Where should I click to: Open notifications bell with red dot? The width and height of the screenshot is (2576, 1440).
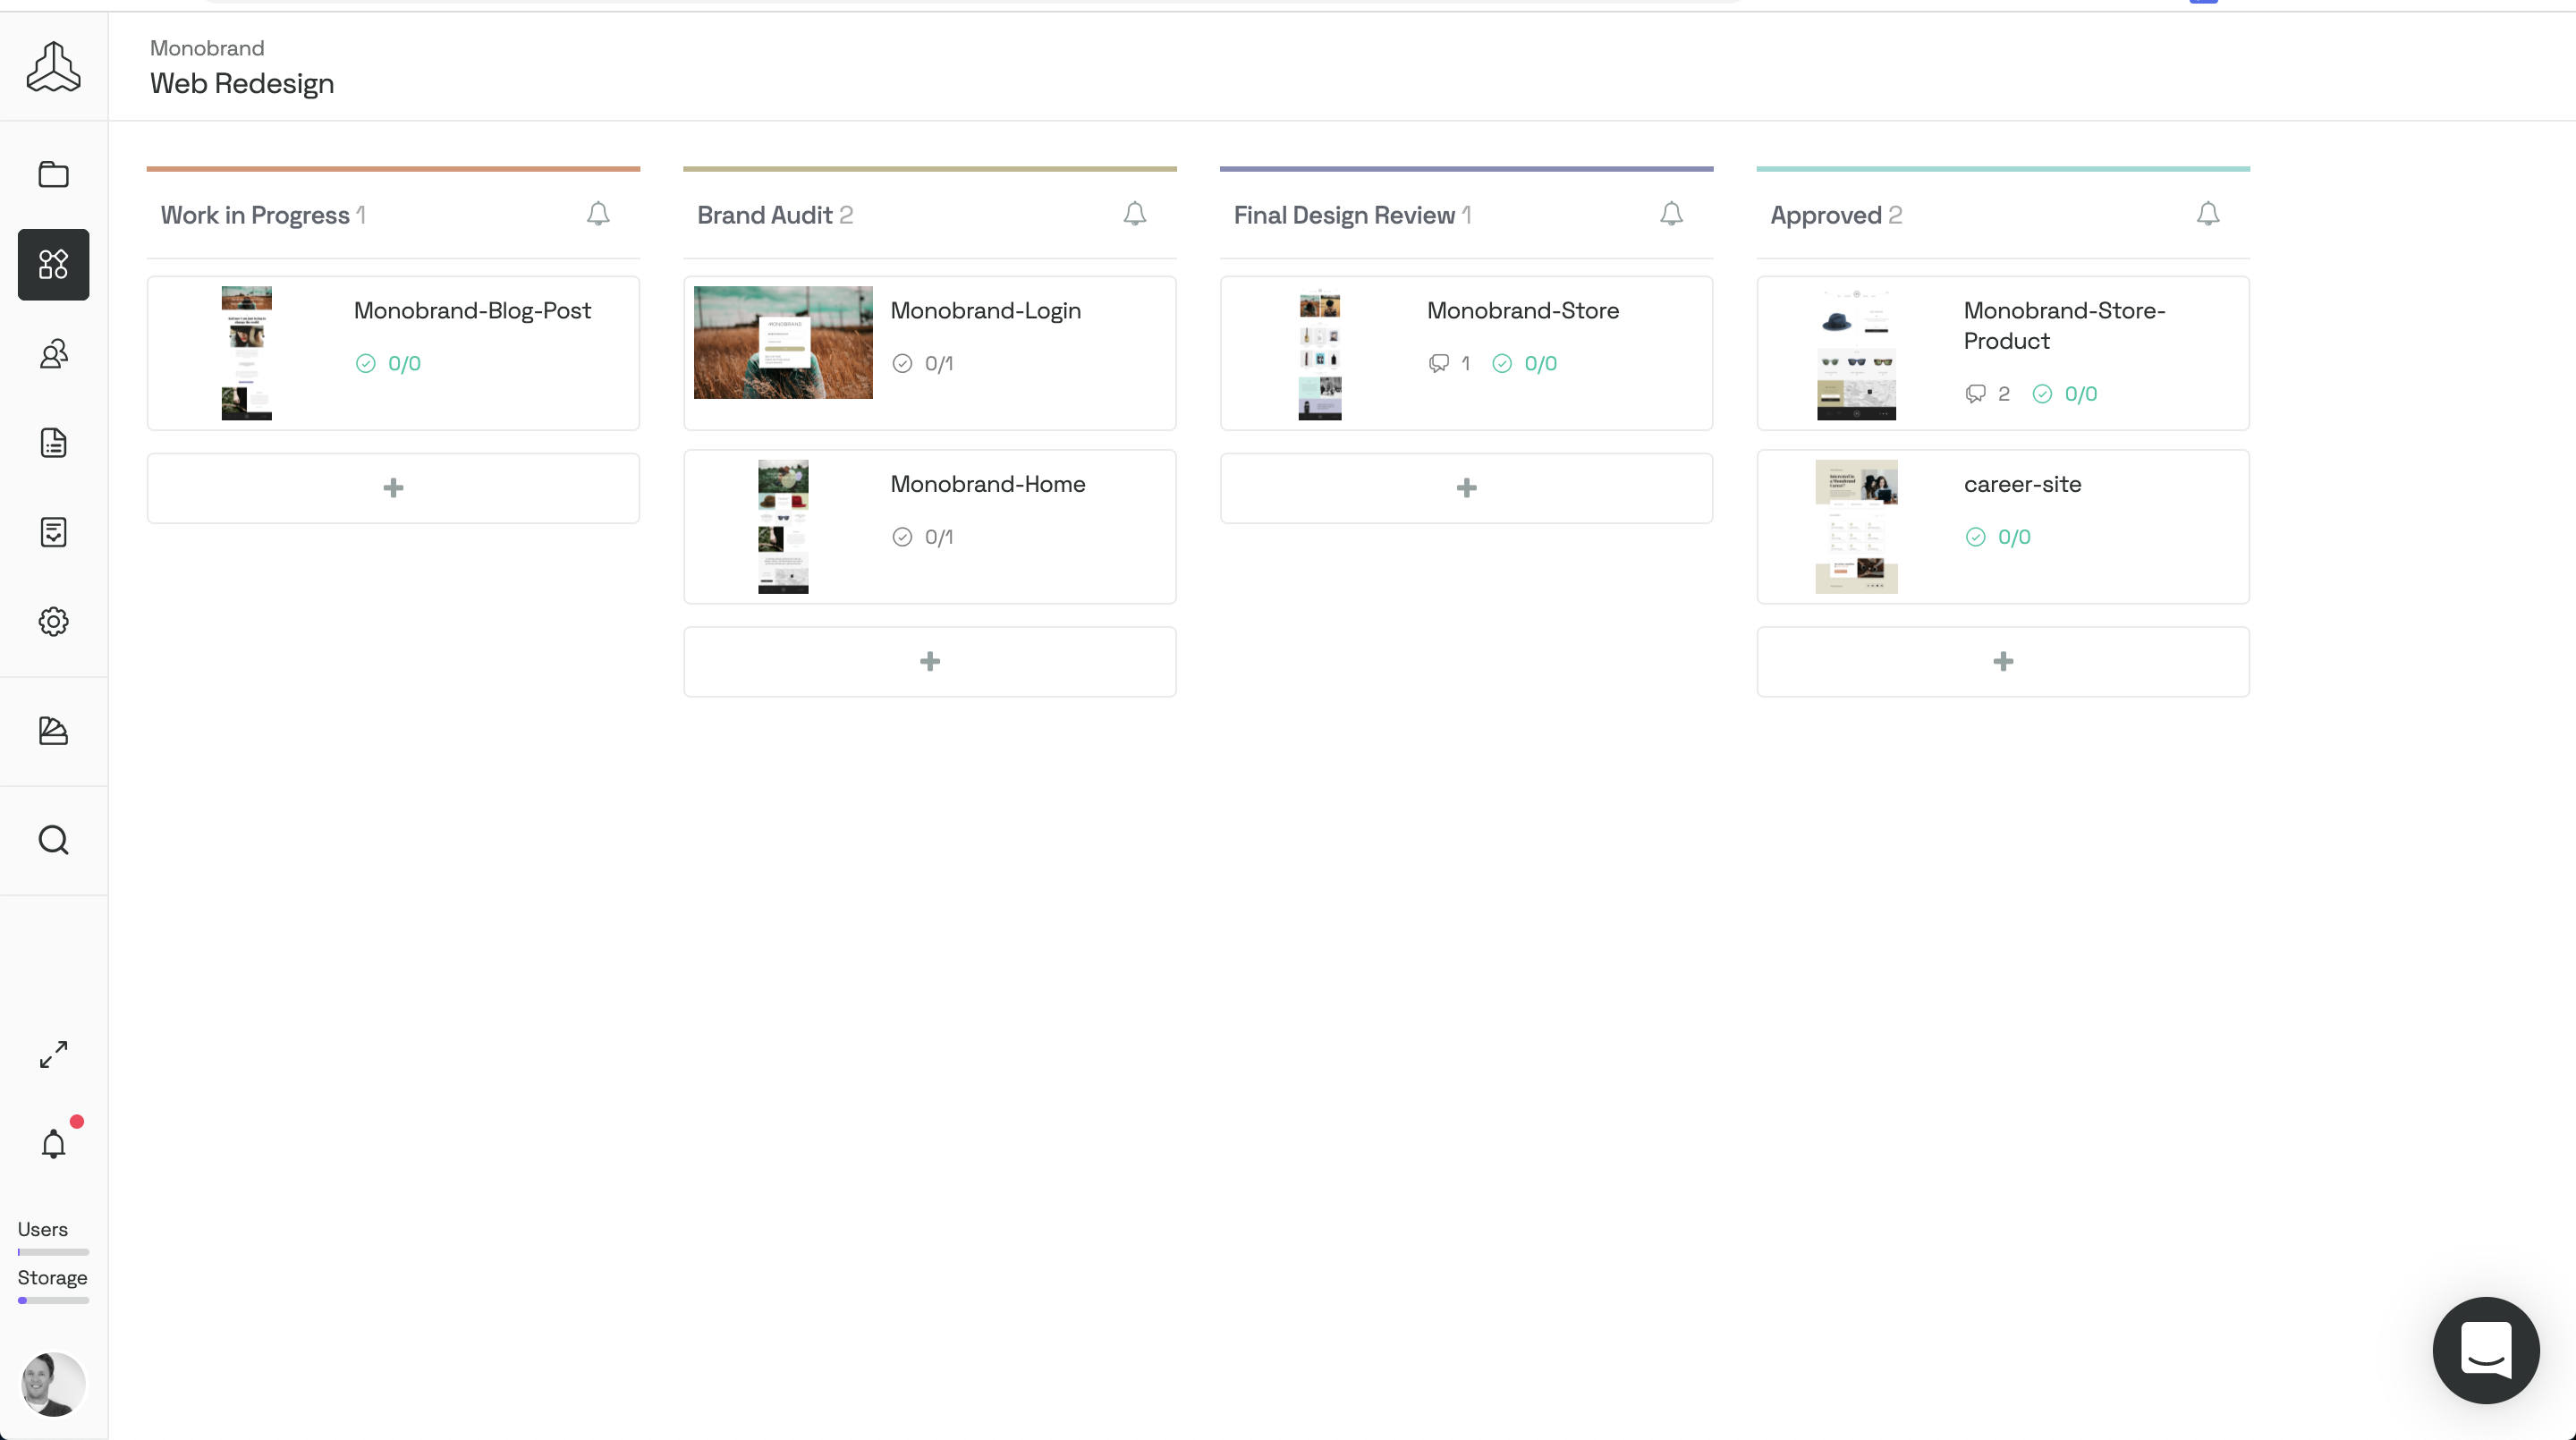coord(53,1144)
